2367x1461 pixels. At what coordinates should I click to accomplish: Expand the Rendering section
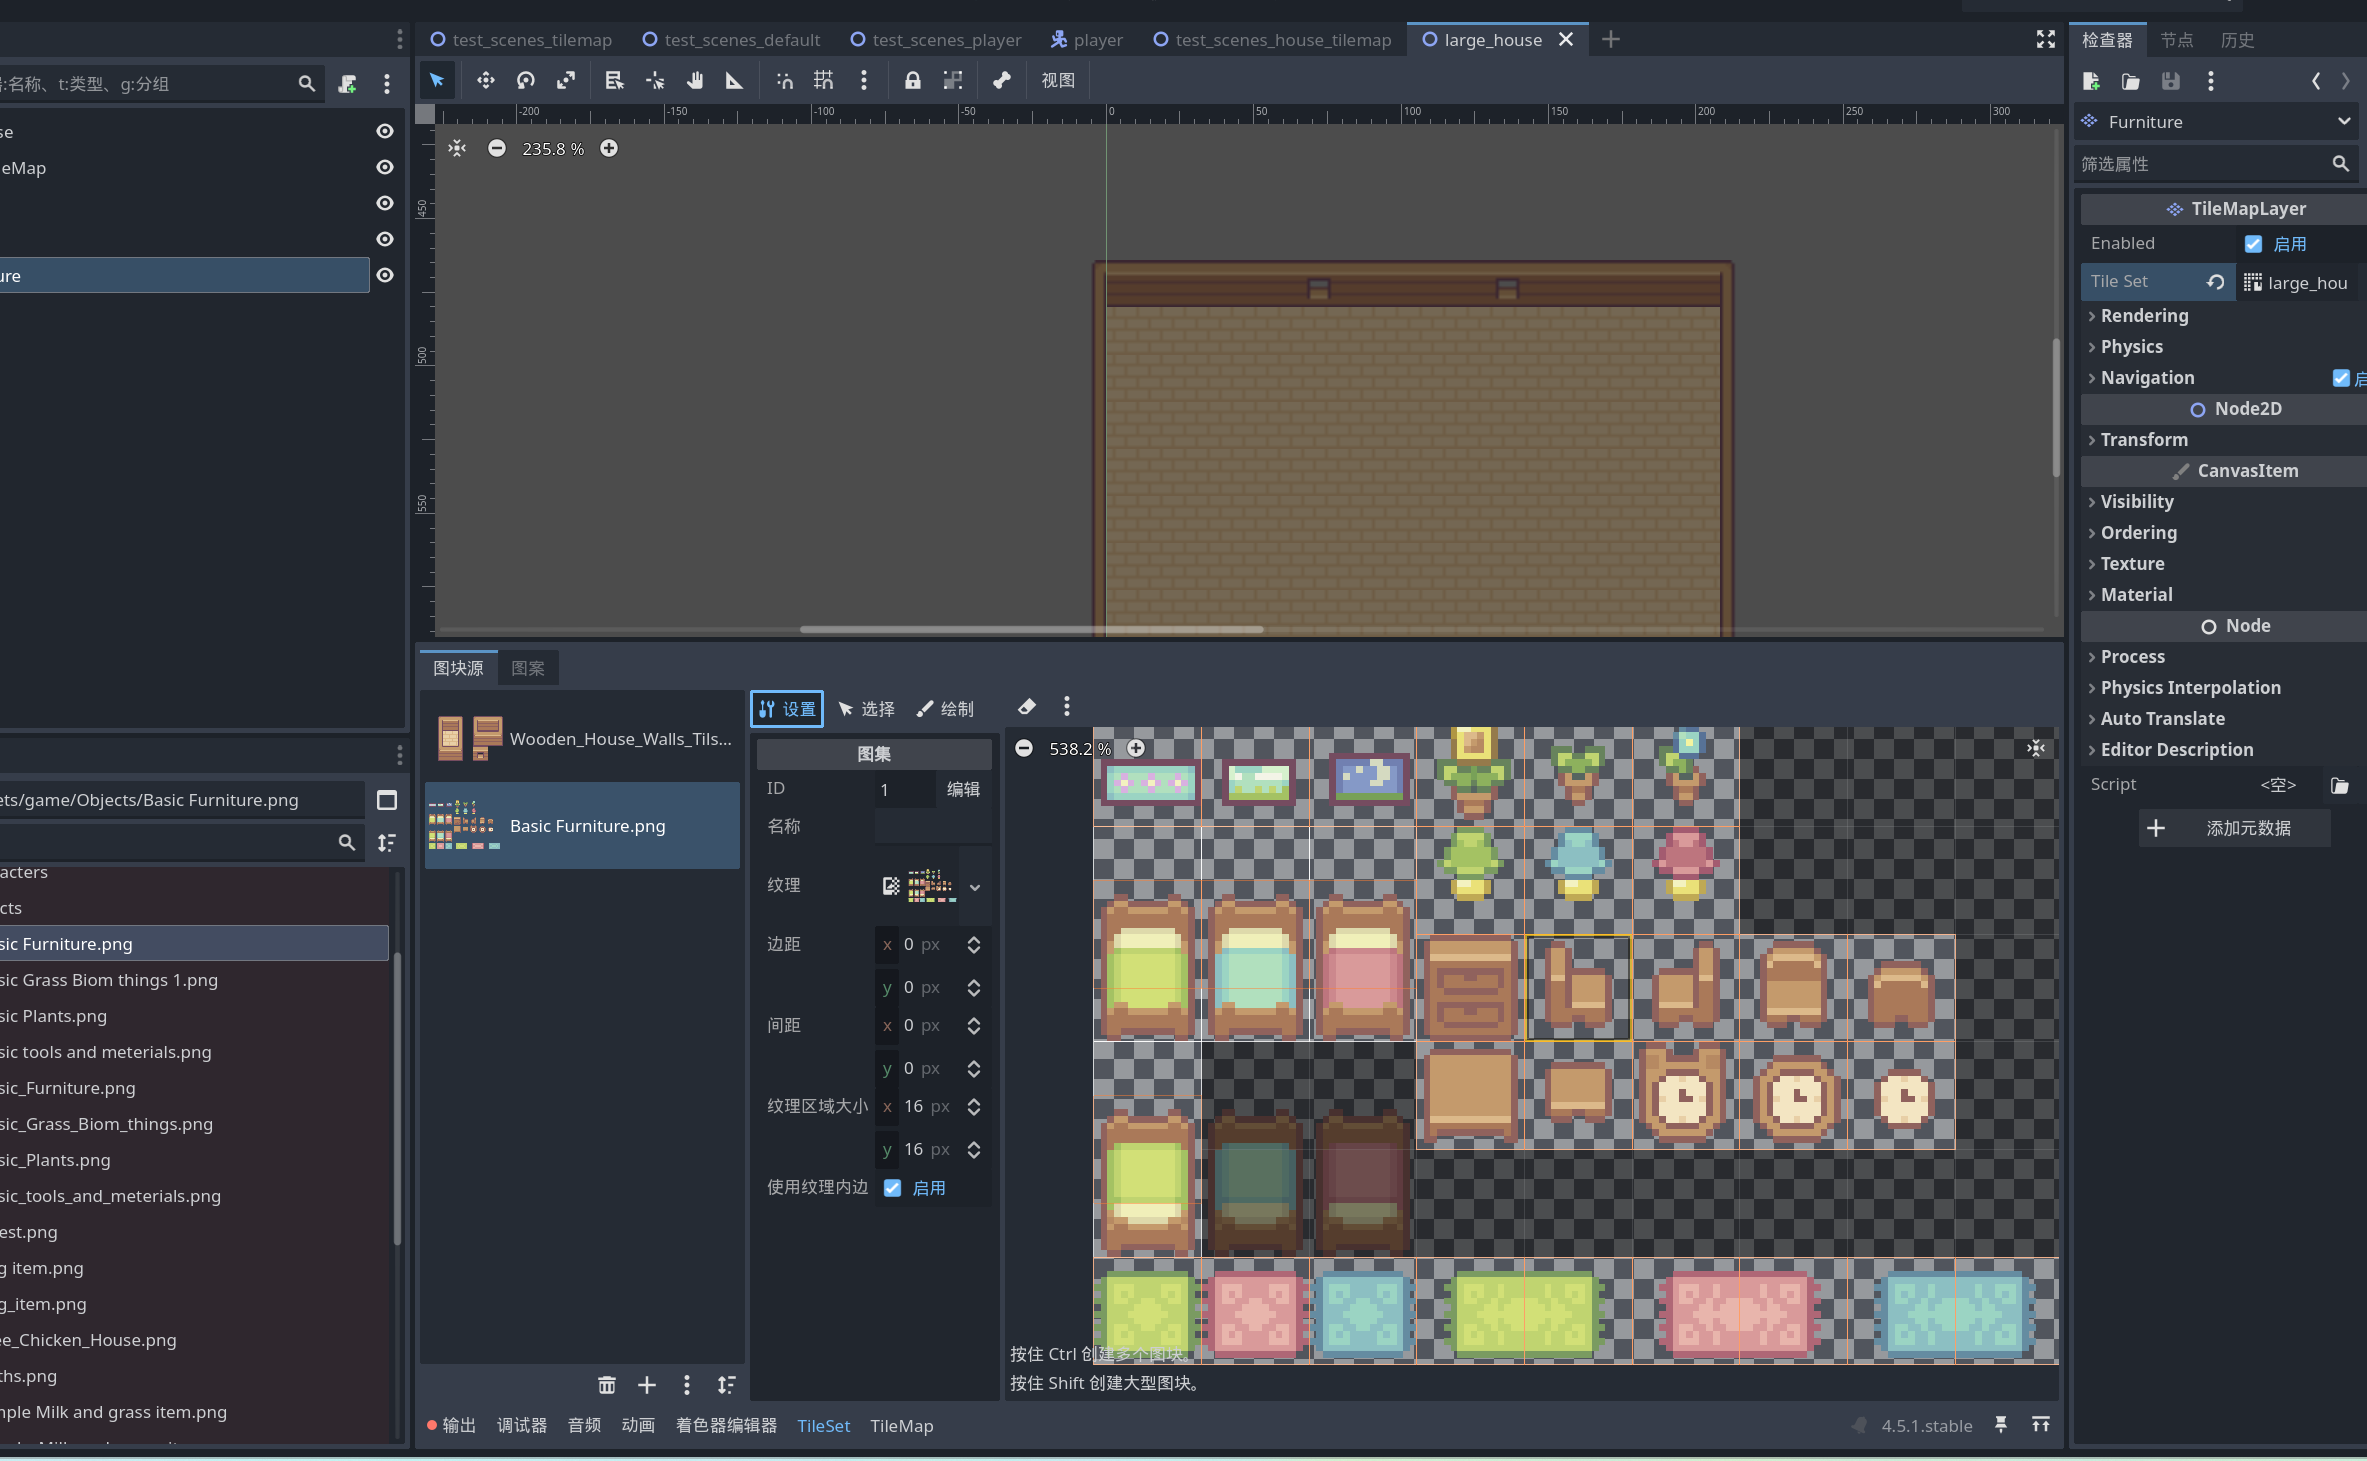point(2144,315)
